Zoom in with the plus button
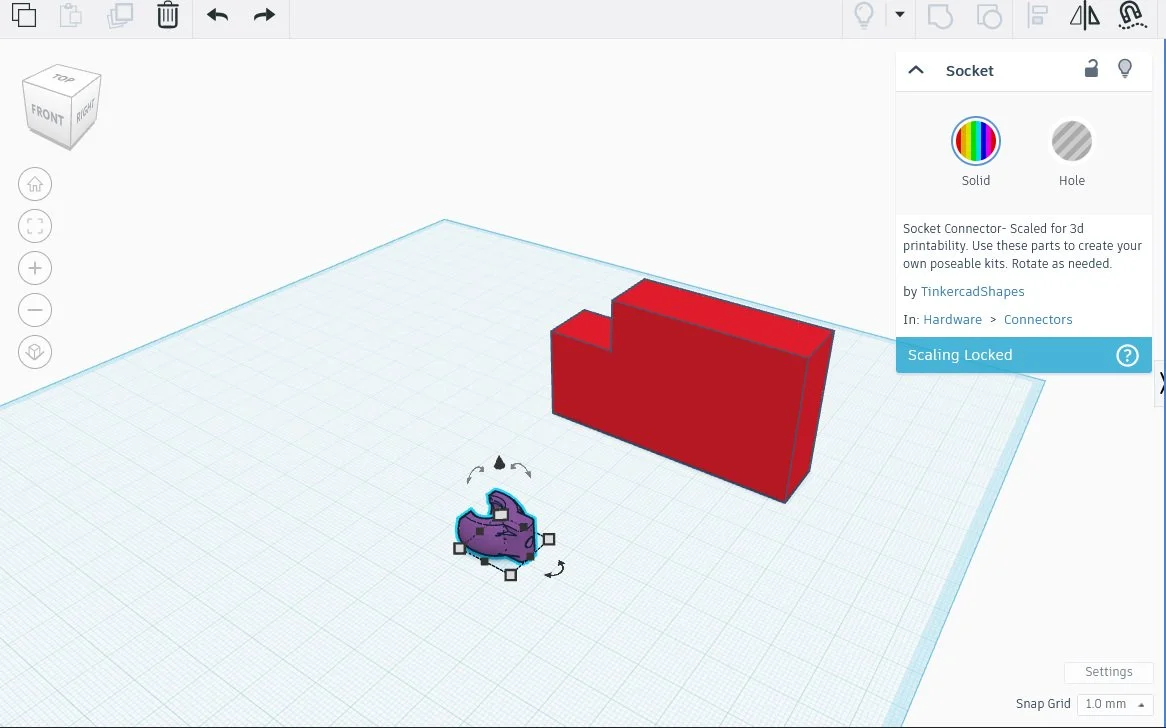 coord(35,268)
